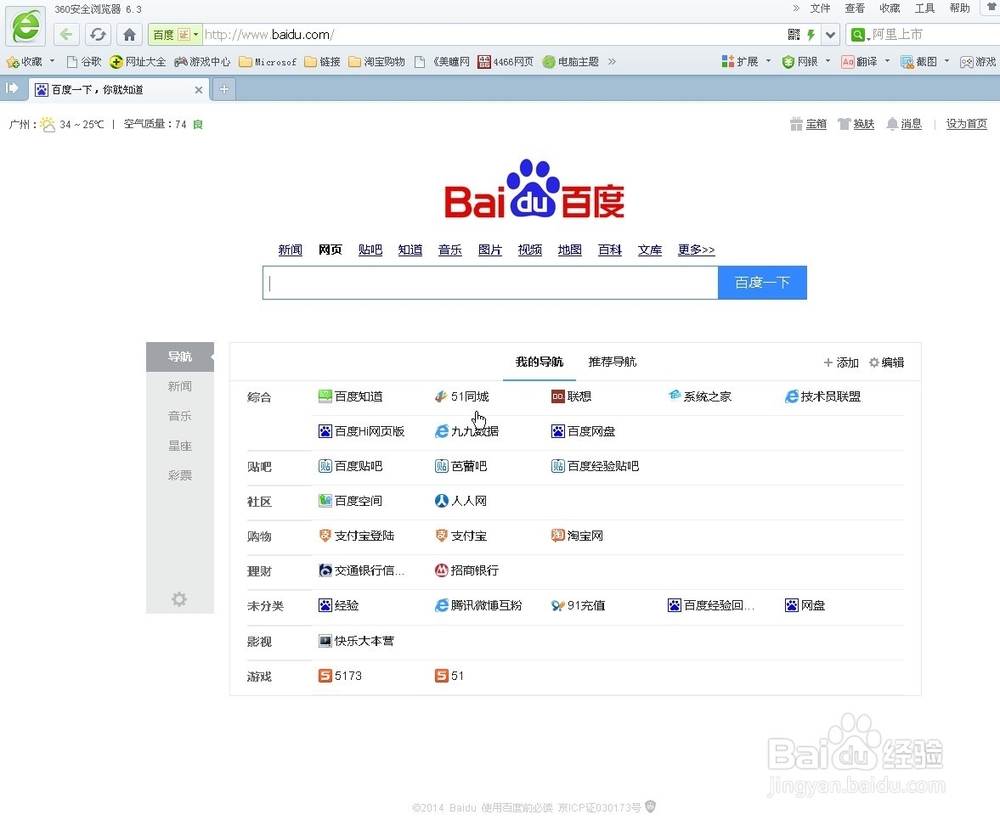Click the QR code icon in address bar
Viewport: 1000px width, 820px height.
coord(793,34)
